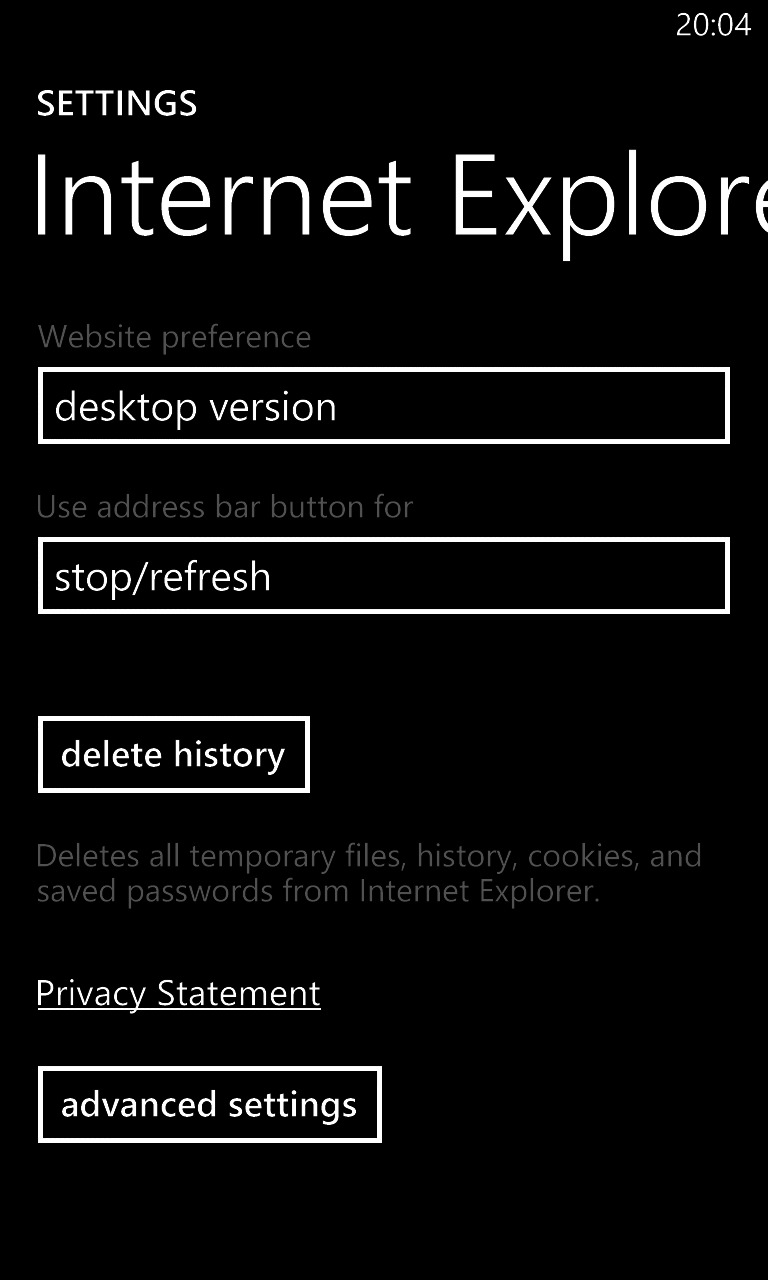Tap the system time display
768x1280 pixels.
(x=713, y=25)
